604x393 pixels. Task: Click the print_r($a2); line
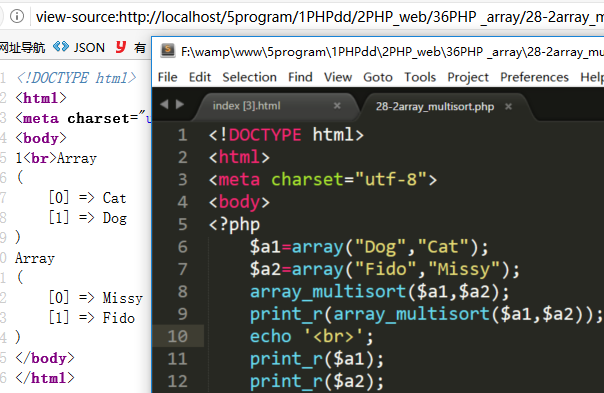click(317, 381)
